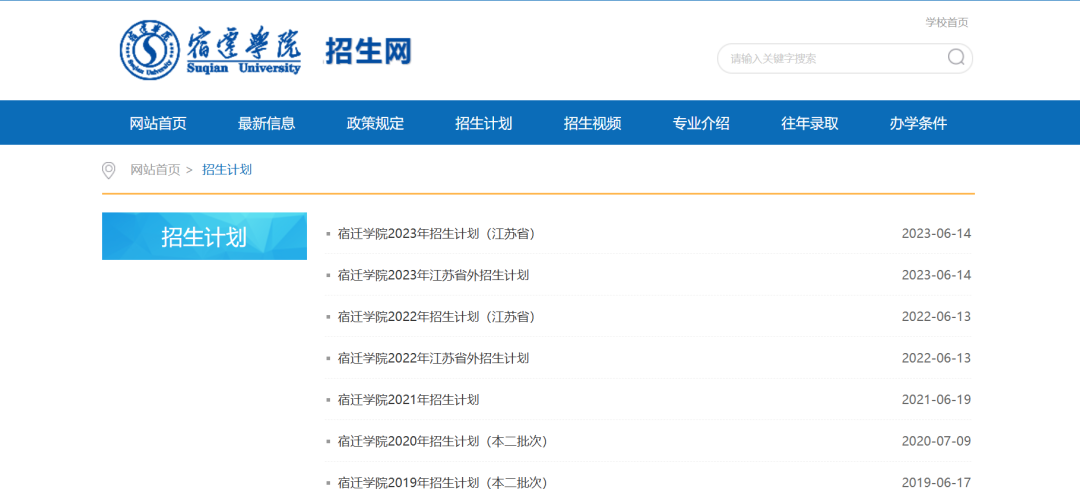Open the 往年录取 menu item
The height and width of the screenshot is (499, 1080).
809,123
